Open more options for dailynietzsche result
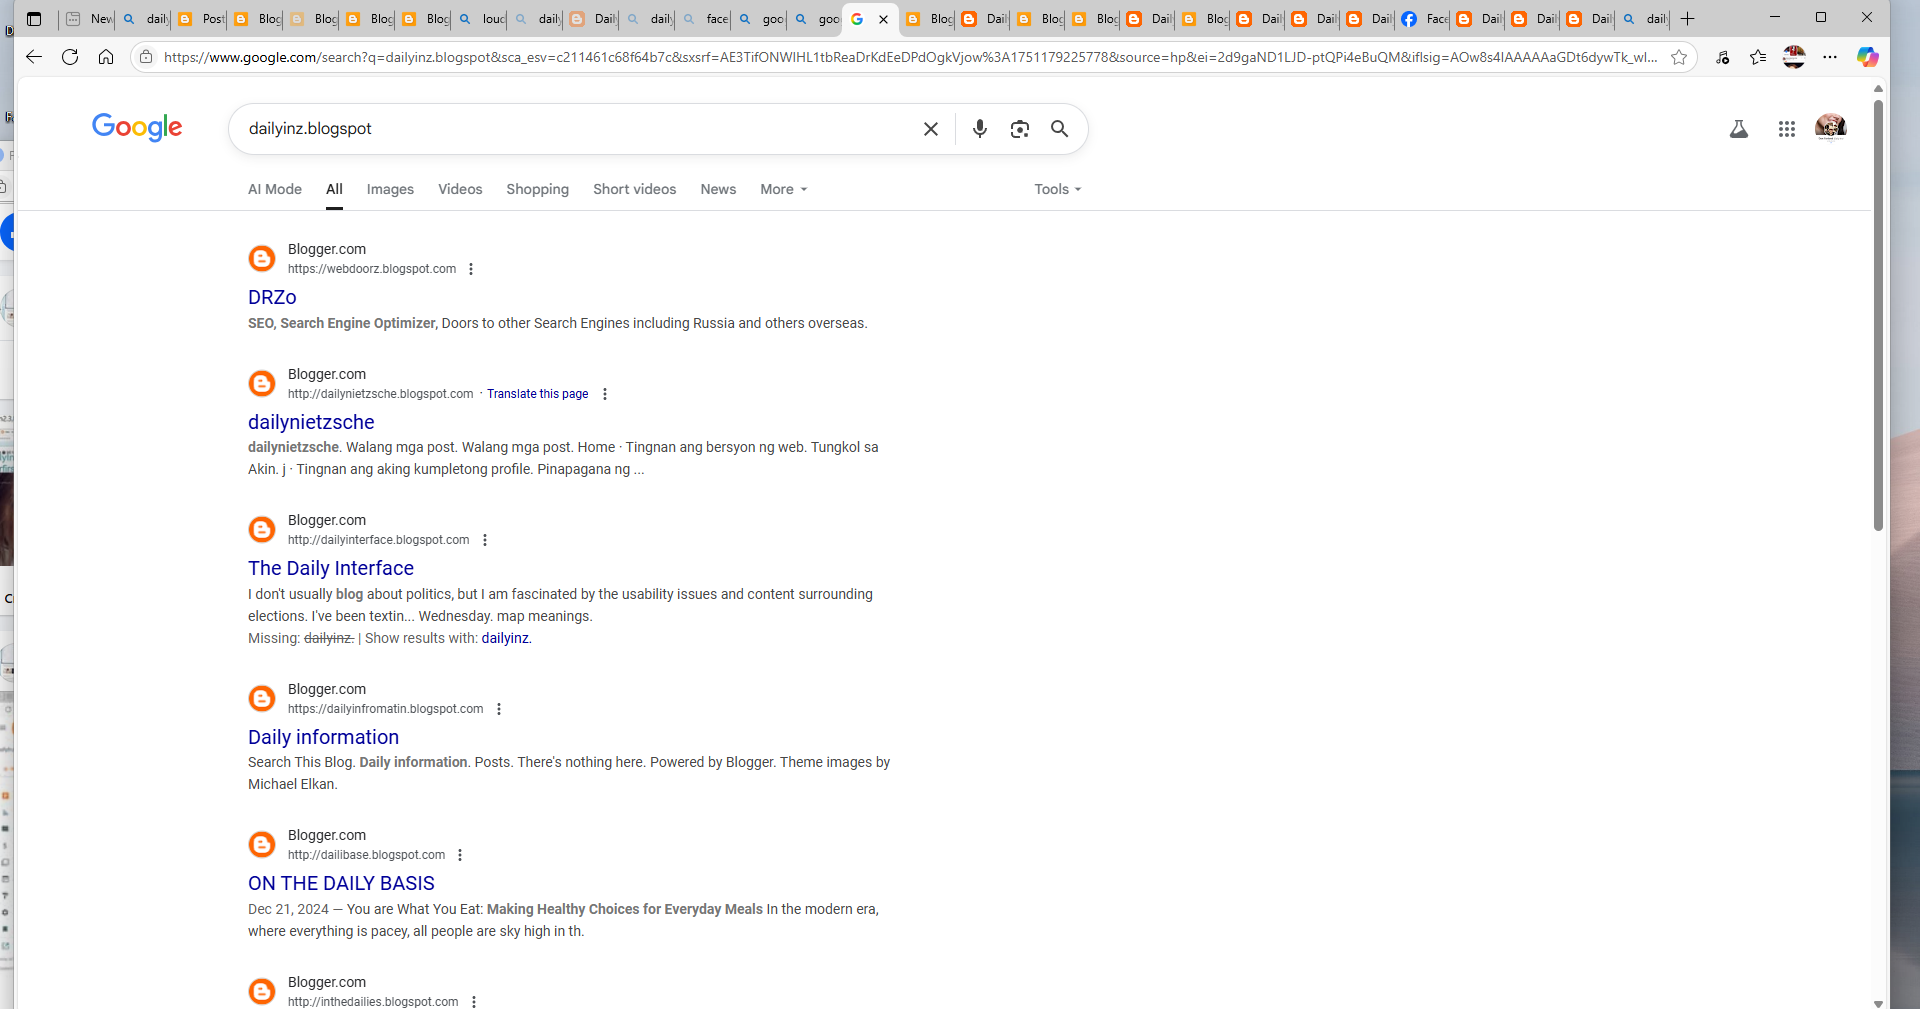Screen dimensions: 1920x1009 605,394
